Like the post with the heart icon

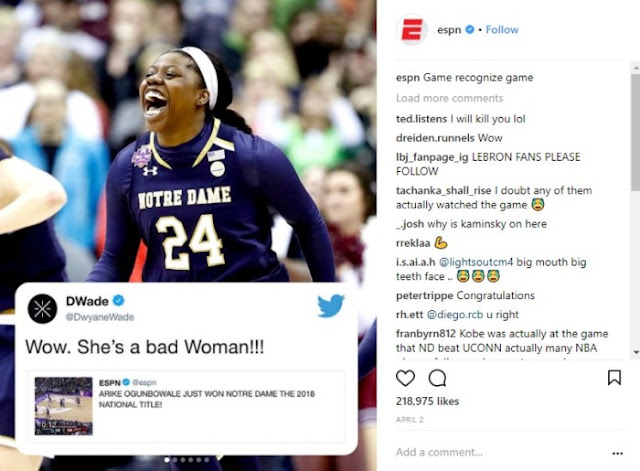click(x=405, y=378)
